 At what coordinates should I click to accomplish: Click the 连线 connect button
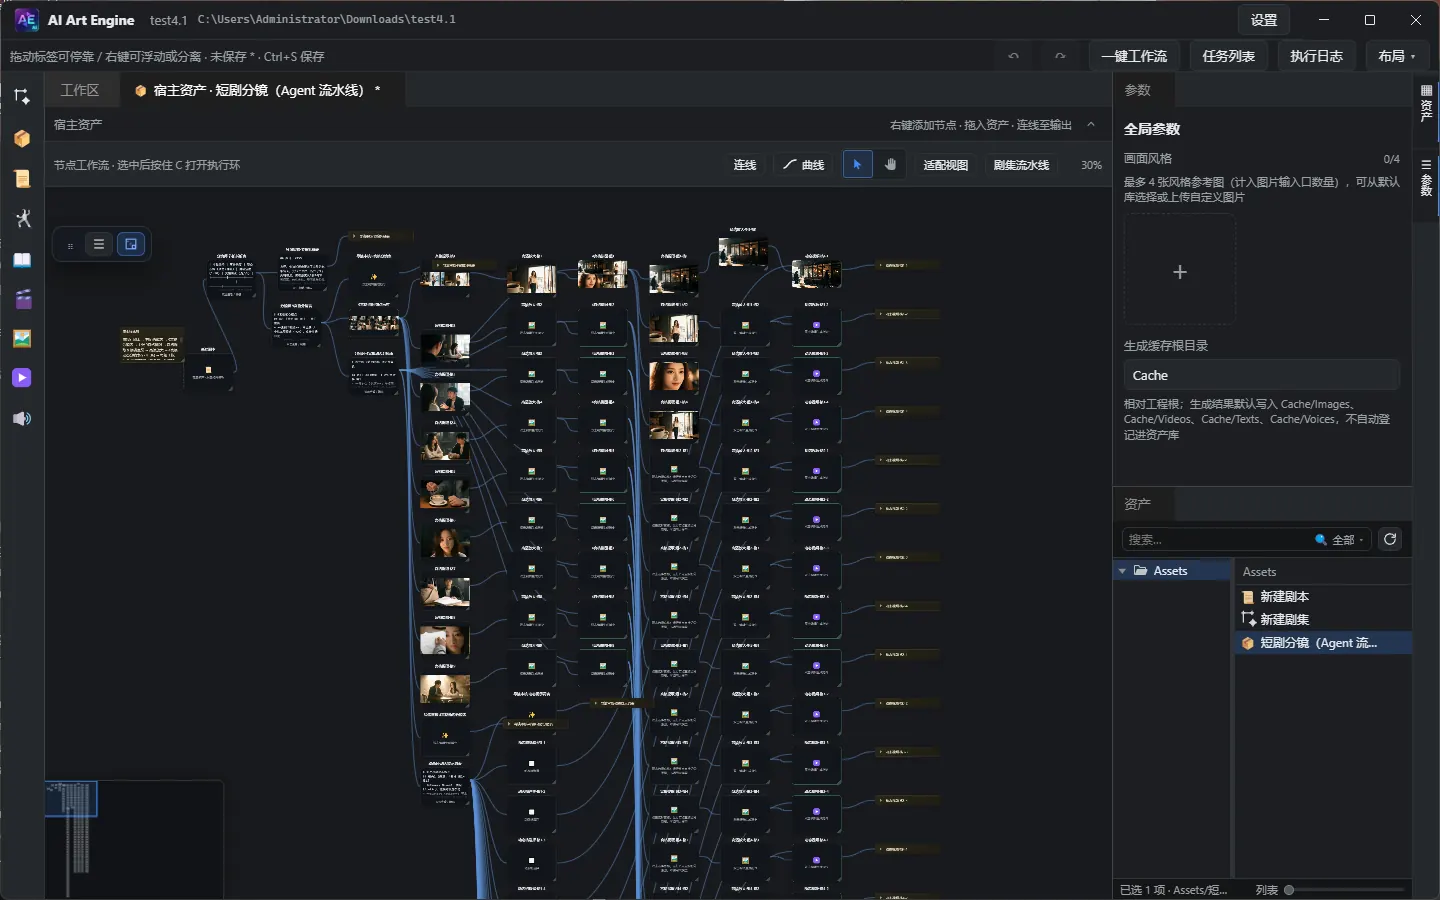(x=745, y=165)
